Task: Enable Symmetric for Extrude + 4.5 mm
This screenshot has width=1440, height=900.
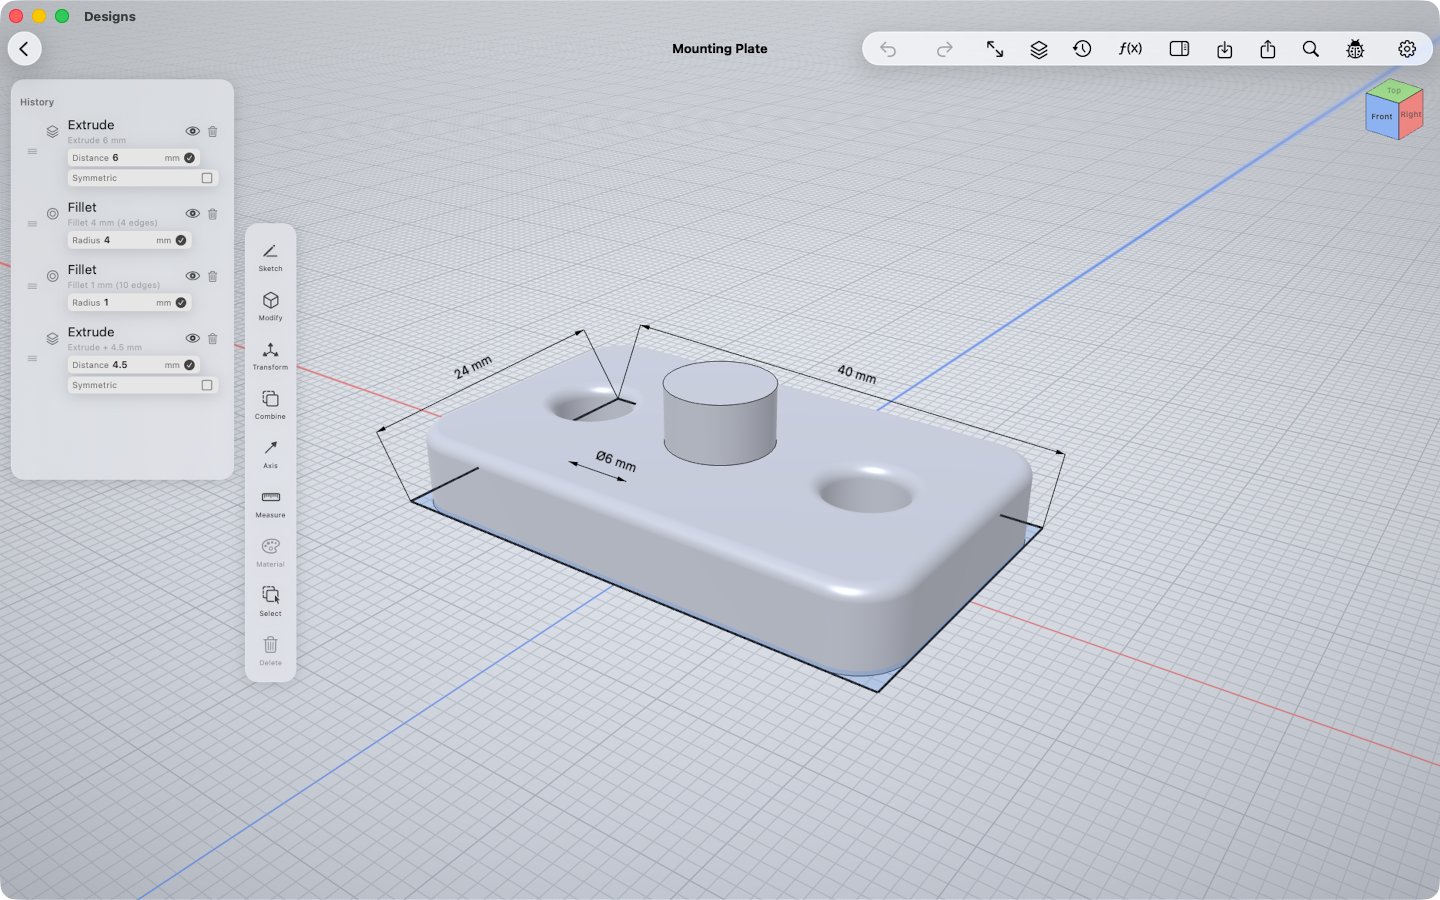Action: click(x=207, y=385)
